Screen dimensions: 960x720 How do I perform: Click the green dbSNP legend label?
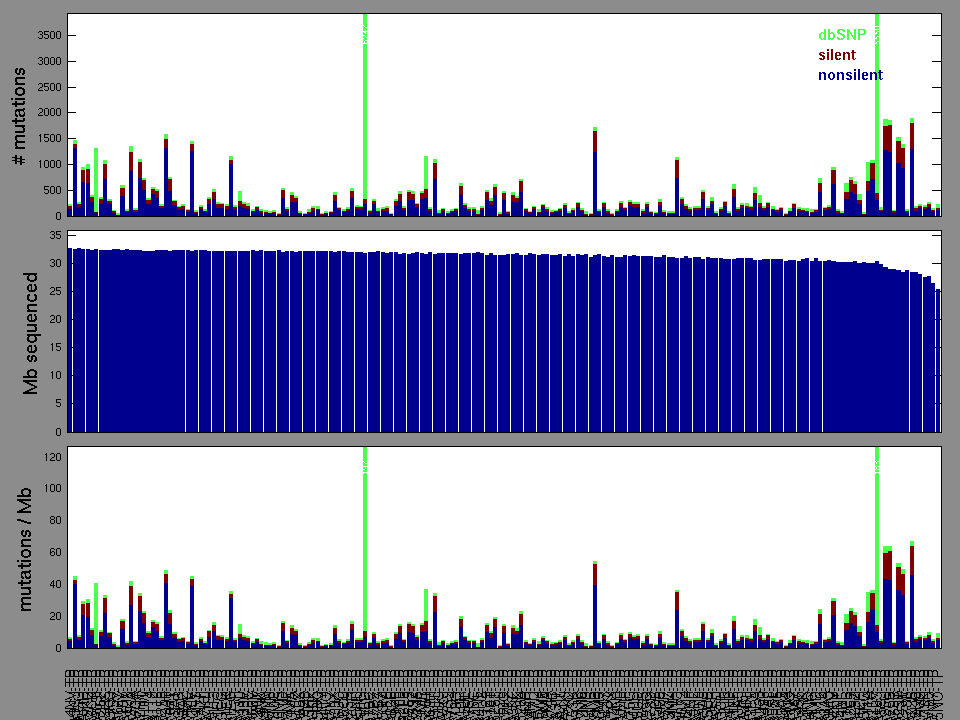842,35
